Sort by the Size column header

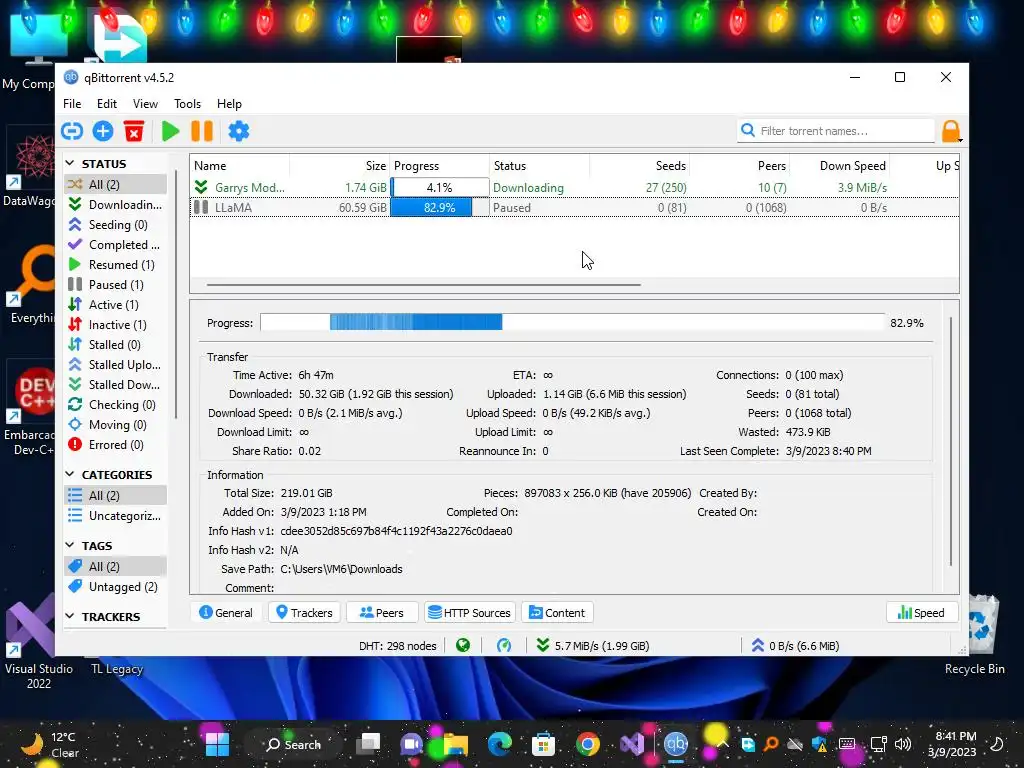340,166
